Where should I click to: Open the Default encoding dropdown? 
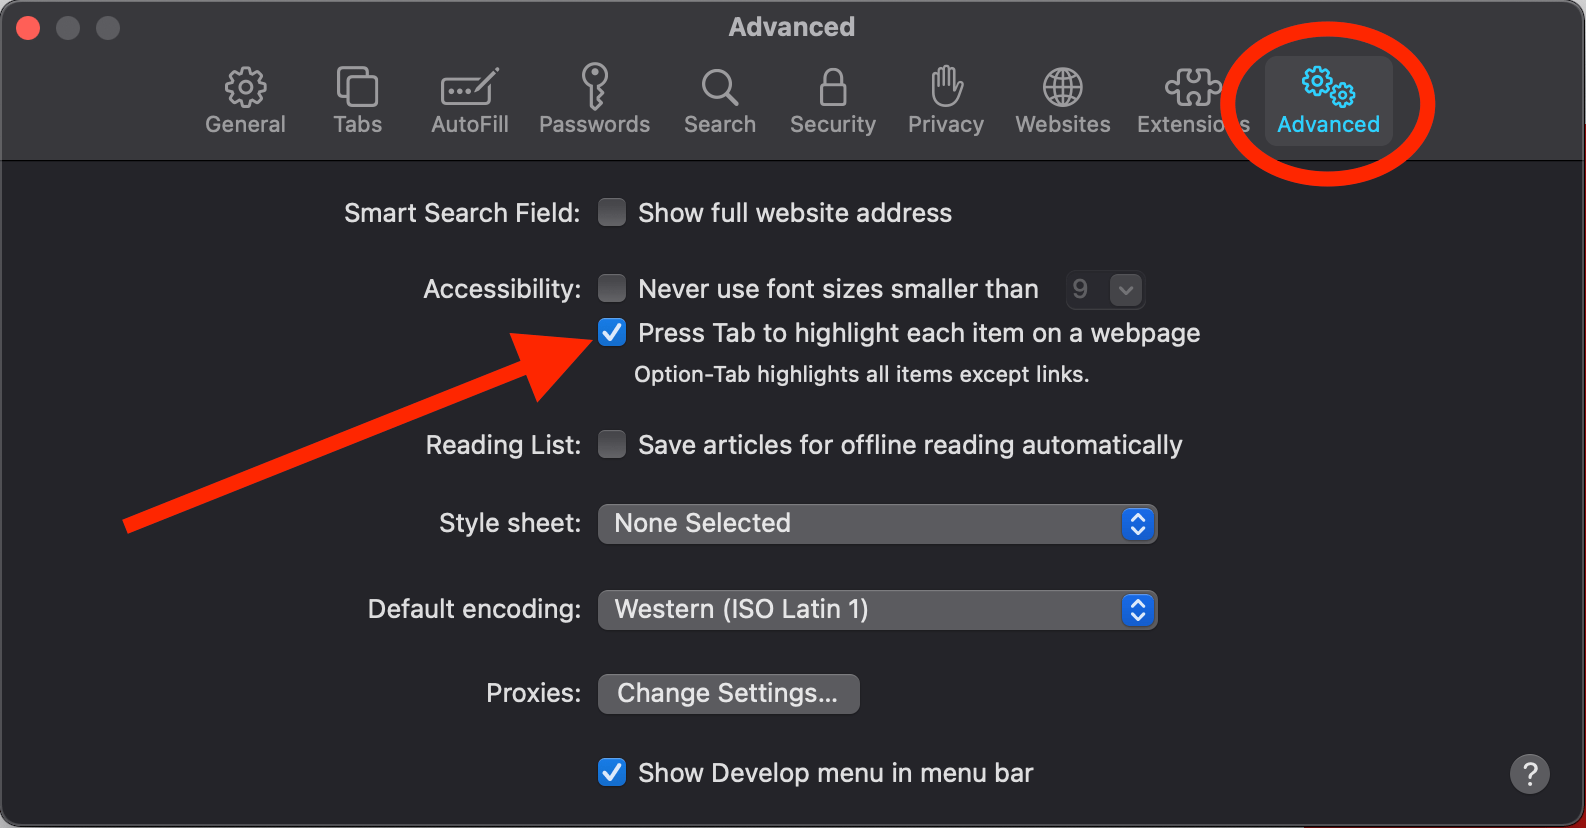pos(877,610)
